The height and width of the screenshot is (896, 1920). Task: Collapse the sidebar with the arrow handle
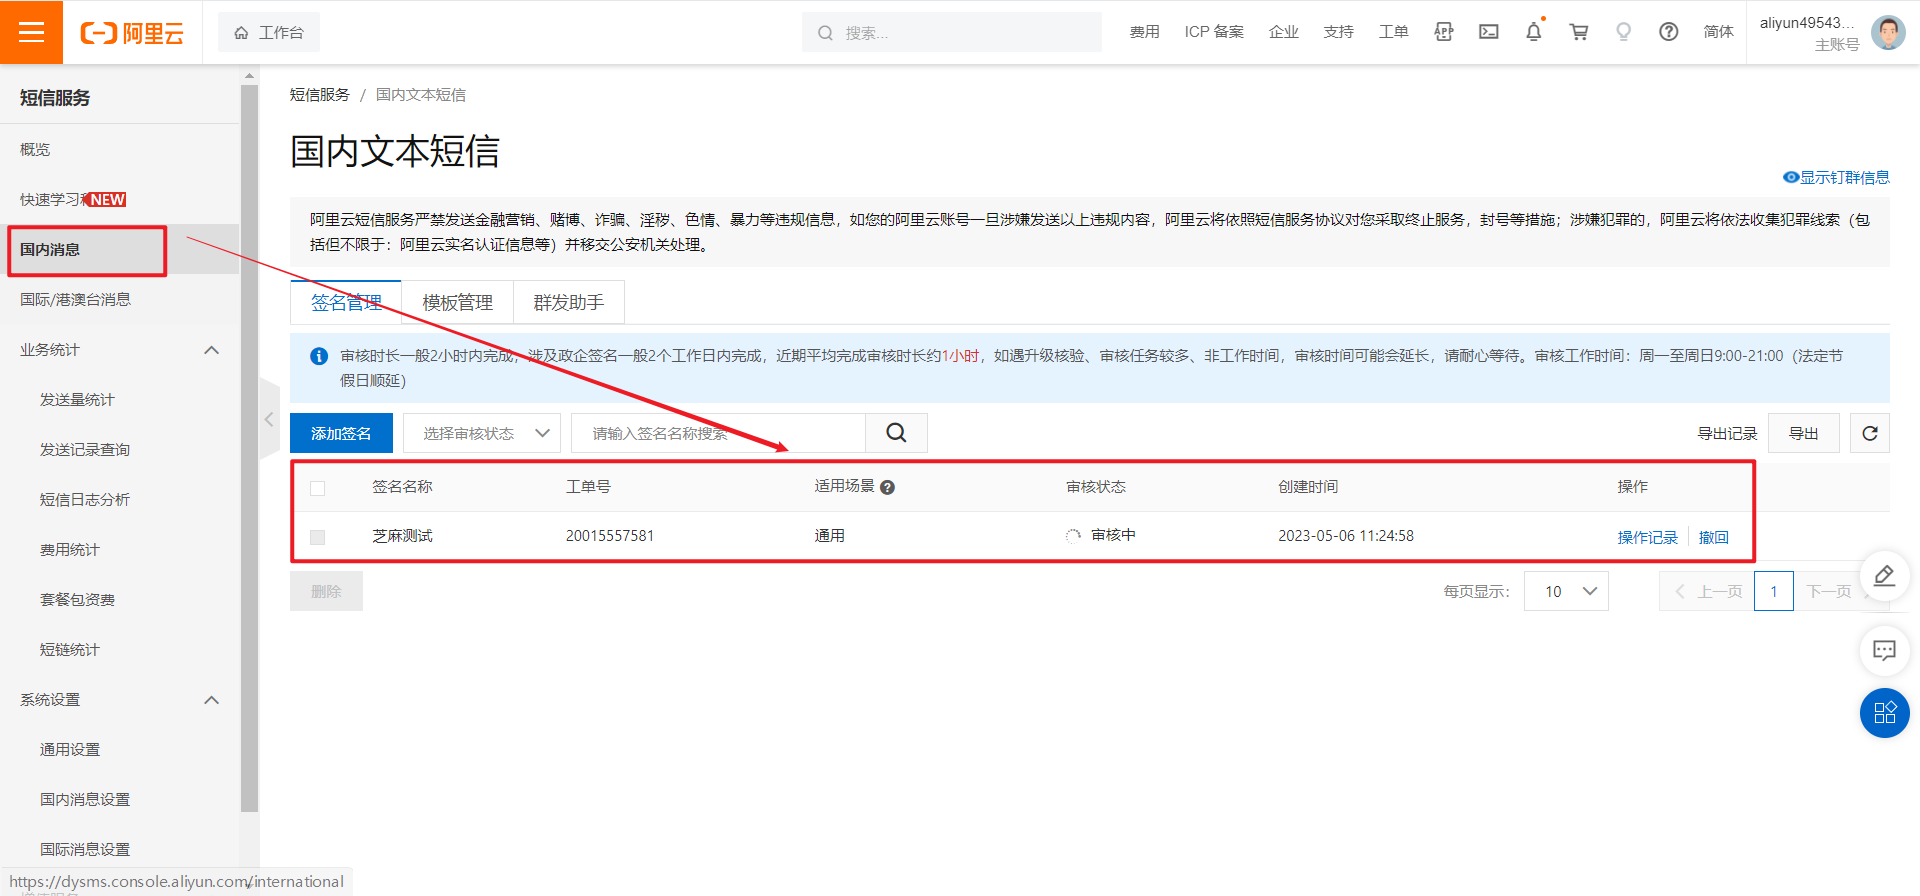(269, 420)
